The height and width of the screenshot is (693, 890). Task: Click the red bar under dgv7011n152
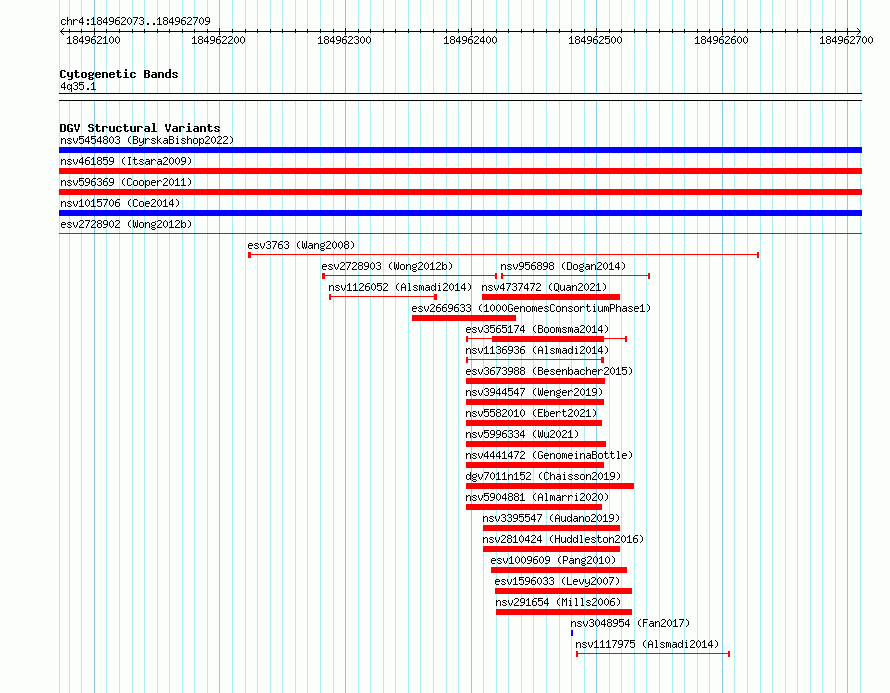(x=550, y=486)
